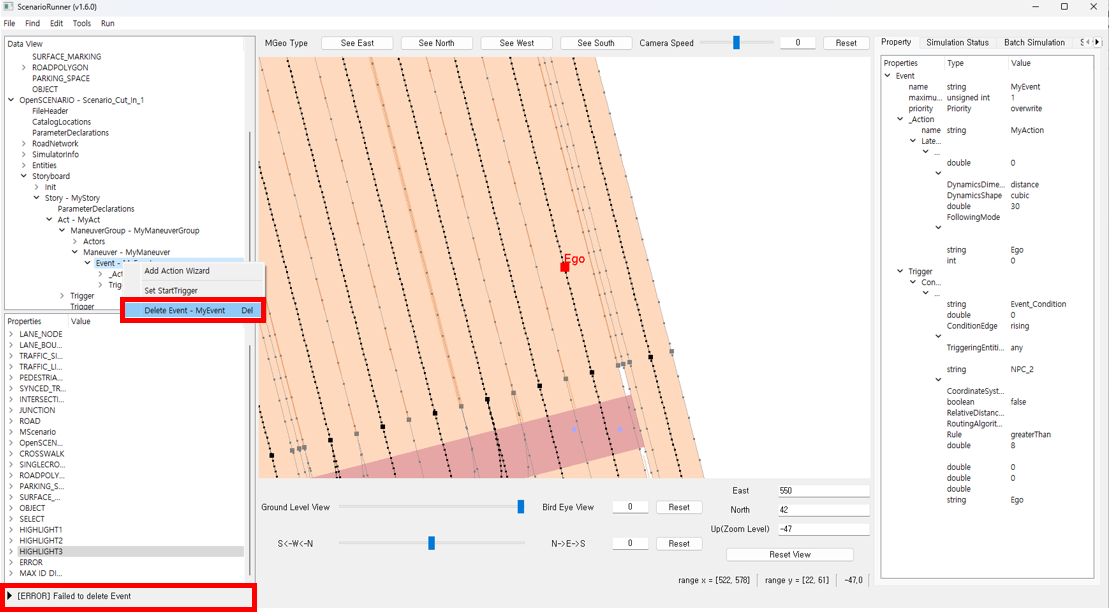Open the Tools menu
Viewport: 1109px width, 613px height.
[x=81, y=23]
